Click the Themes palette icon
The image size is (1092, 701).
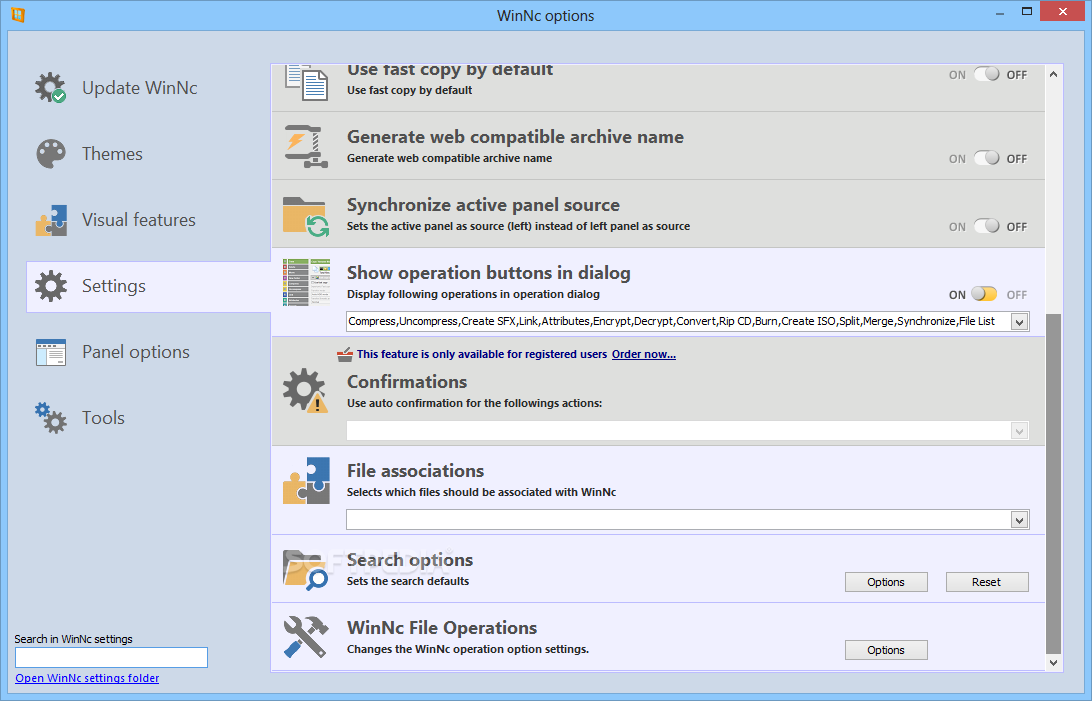[51, 154]
